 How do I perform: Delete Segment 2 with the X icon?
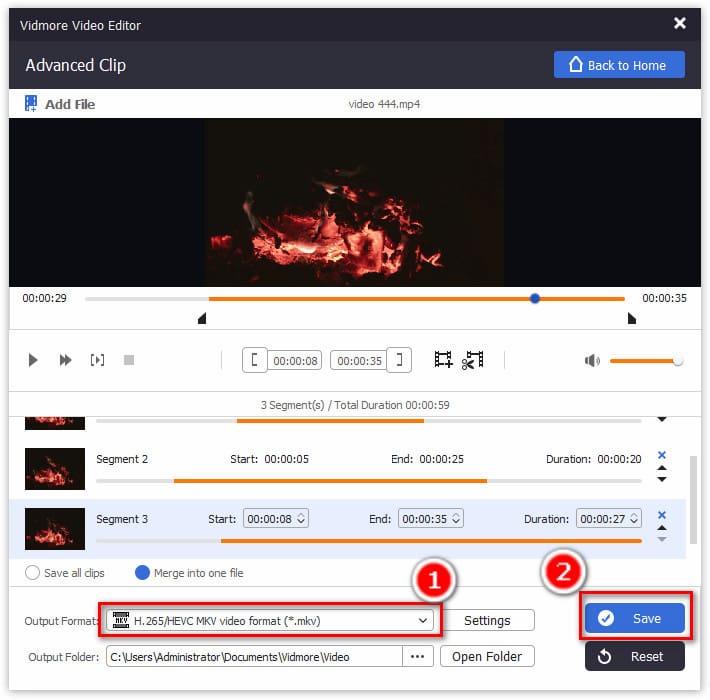pos(661,455)
